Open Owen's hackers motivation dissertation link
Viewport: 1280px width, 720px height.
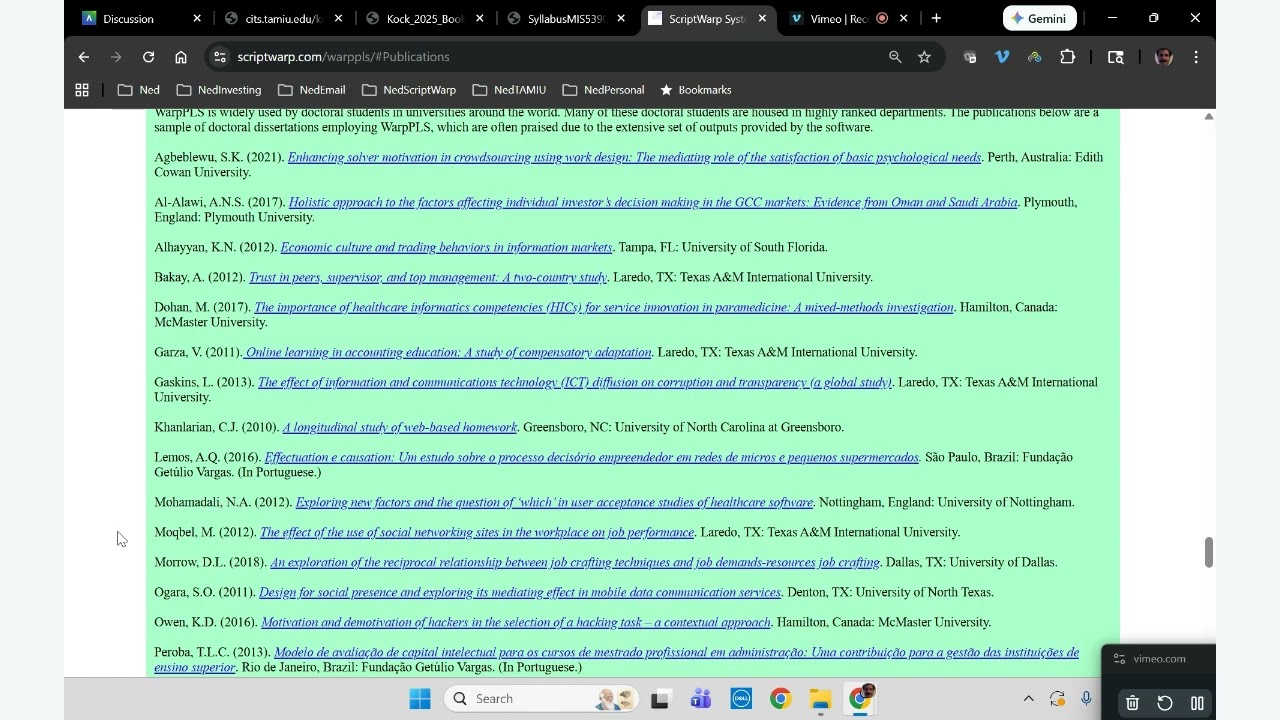pyautogui.click(x=516, y=623)
